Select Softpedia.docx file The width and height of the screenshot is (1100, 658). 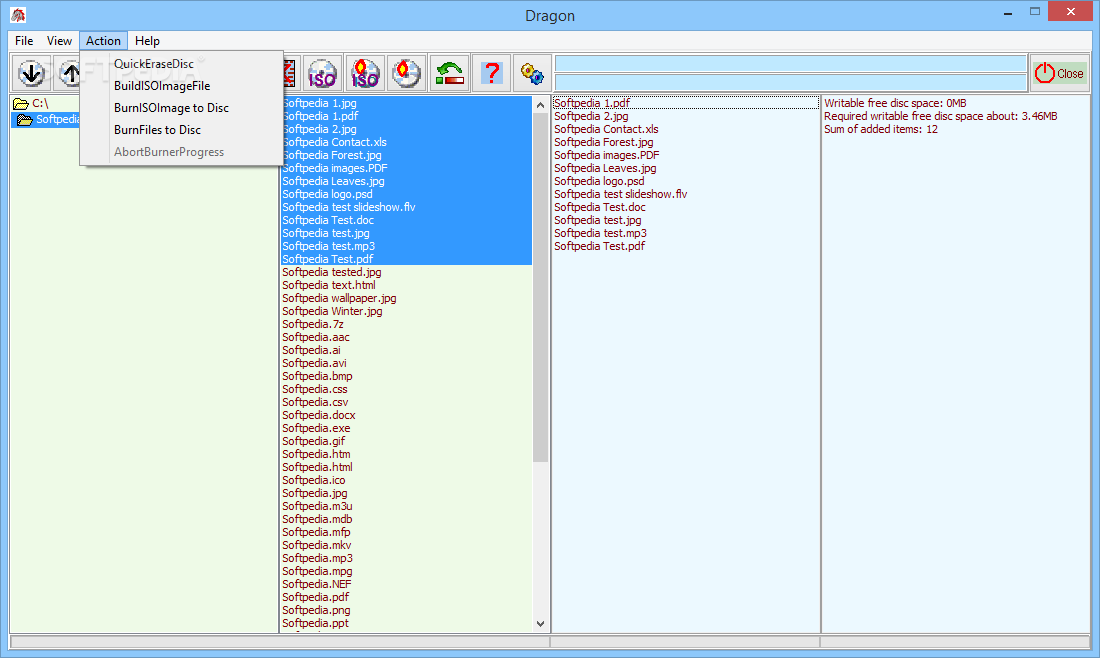pos(319,415)
